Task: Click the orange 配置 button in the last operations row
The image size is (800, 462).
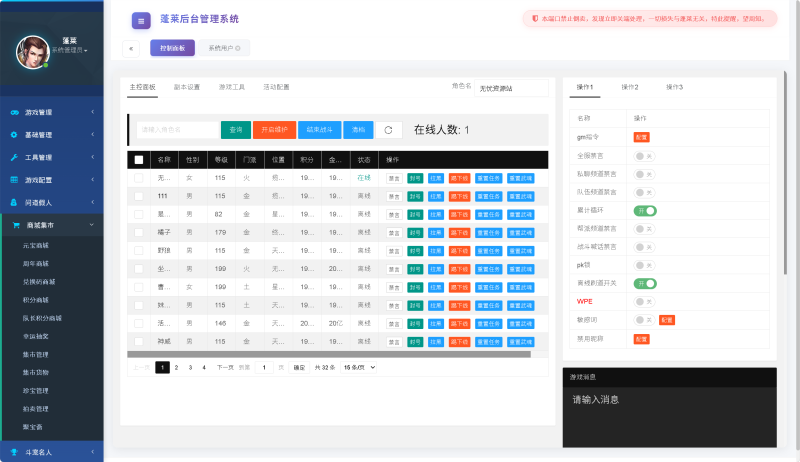Action: click(641, 339)
